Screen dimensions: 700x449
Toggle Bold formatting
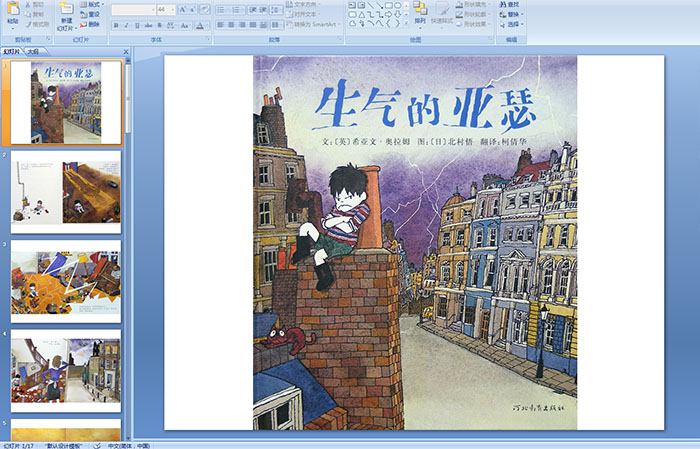tap(116, 25)
